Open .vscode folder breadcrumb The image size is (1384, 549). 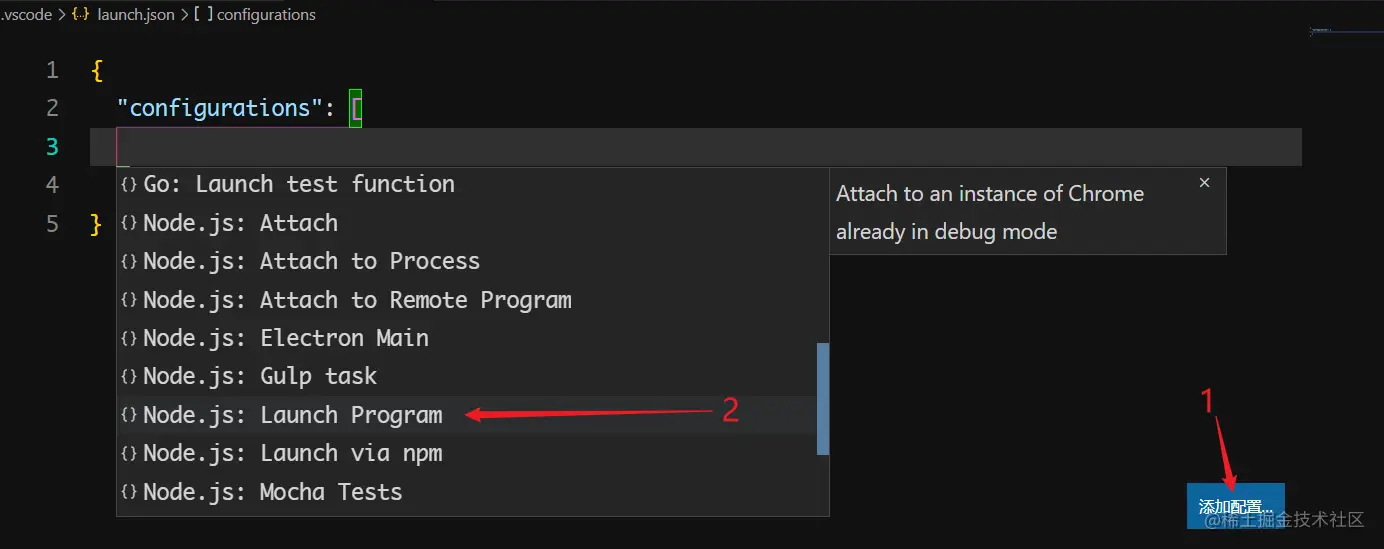(x=27, y=15)
